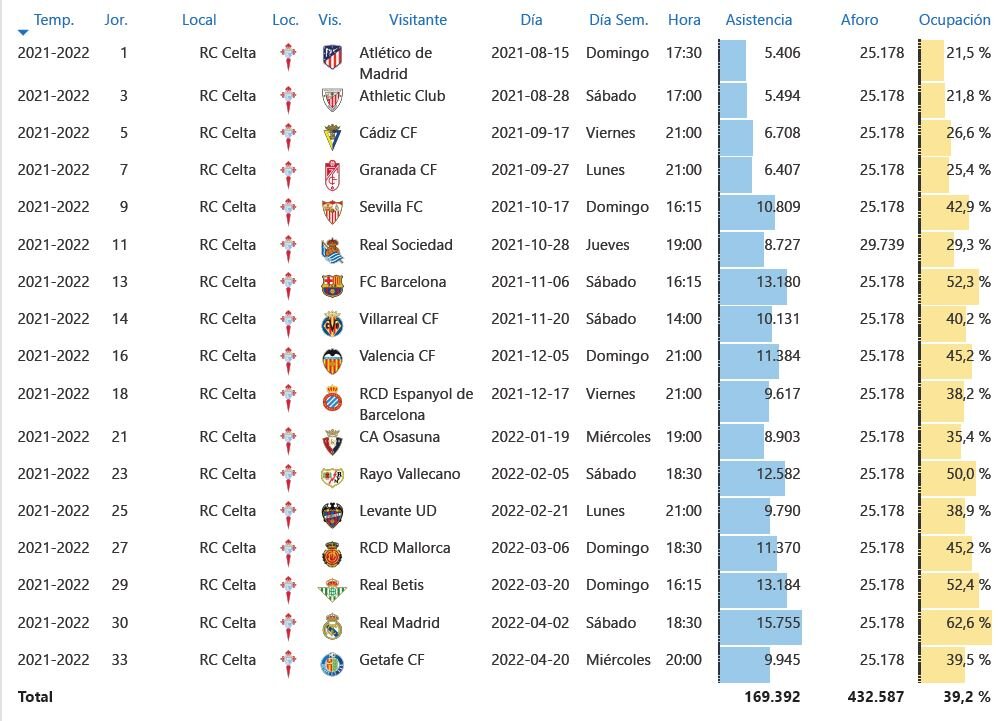Select the Hora column header
Image resolution: width=1004 pixels, height=721 pixels.
pos(684,20)
